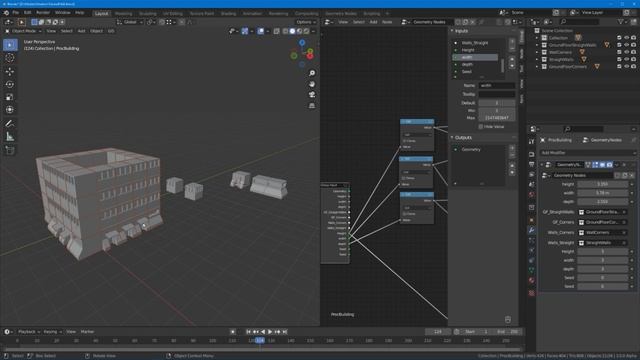Open the Output properties tab icon

pos(531,164)
